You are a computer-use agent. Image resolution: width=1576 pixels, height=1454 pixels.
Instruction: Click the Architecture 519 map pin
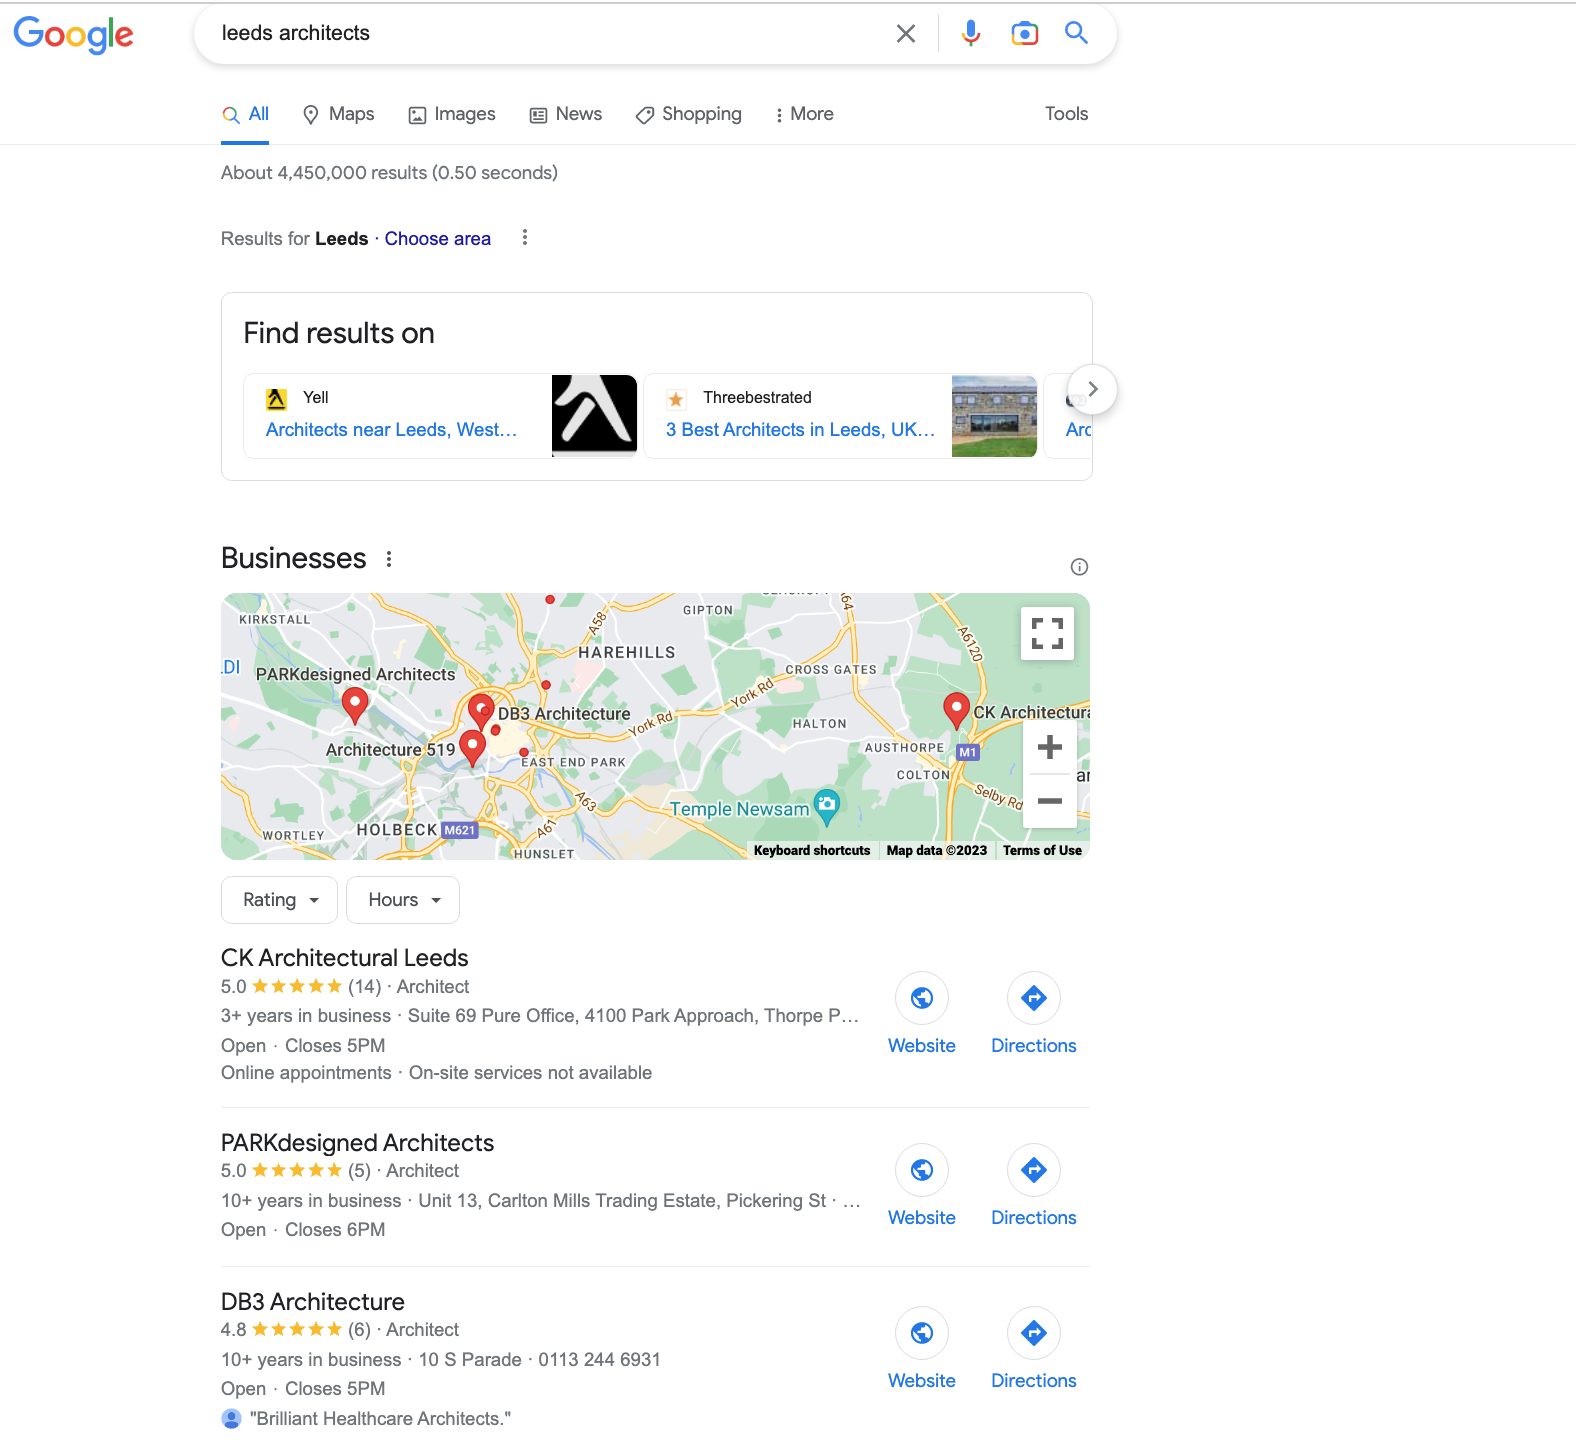(x=472, y=748)
